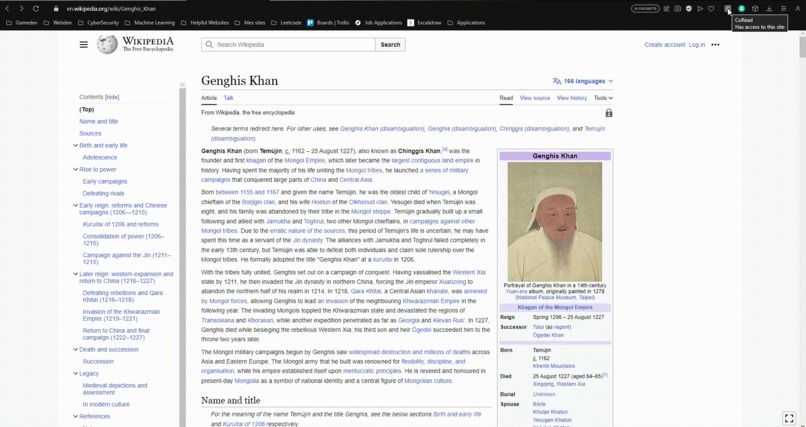Viewport: 806px width, 427px height.
Task: Focus the Search Wikipedia input field
Action: [288, 45]
